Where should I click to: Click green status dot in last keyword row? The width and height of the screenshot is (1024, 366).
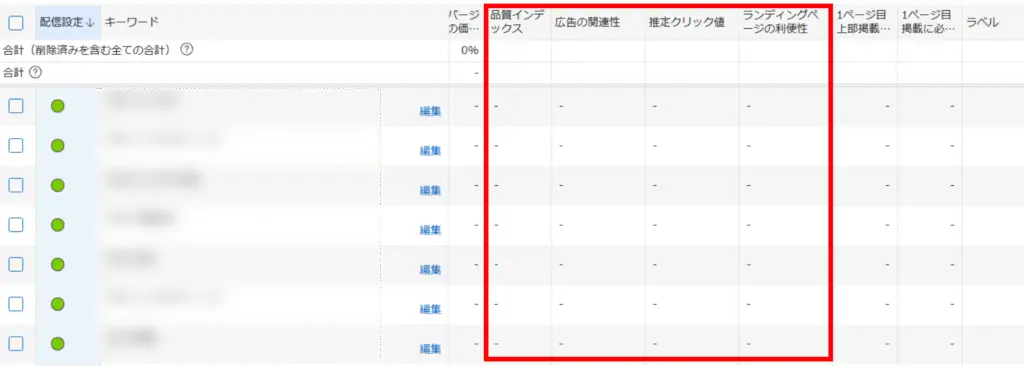(x=57, y=344)
